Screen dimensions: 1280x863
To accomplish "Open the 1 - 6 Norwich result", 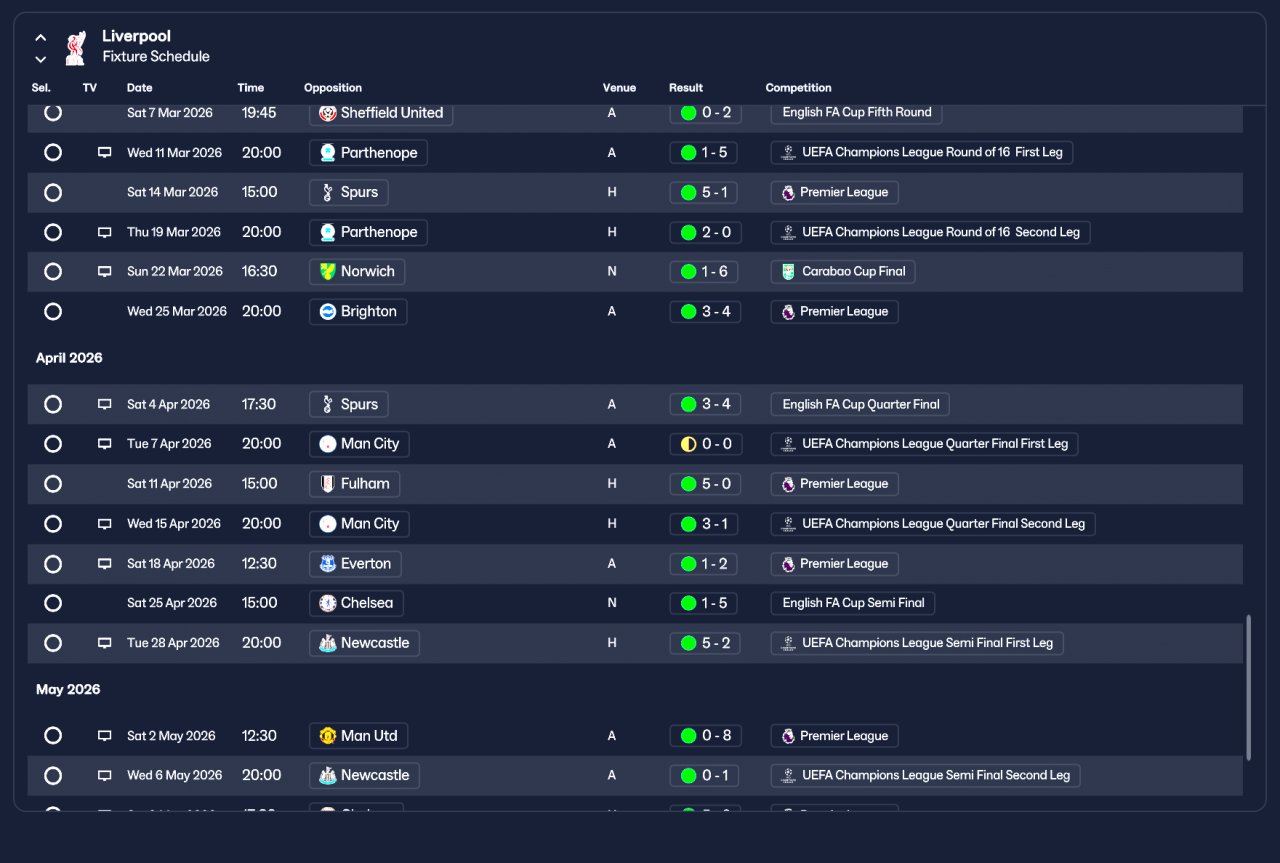I will tap(705, 272).
